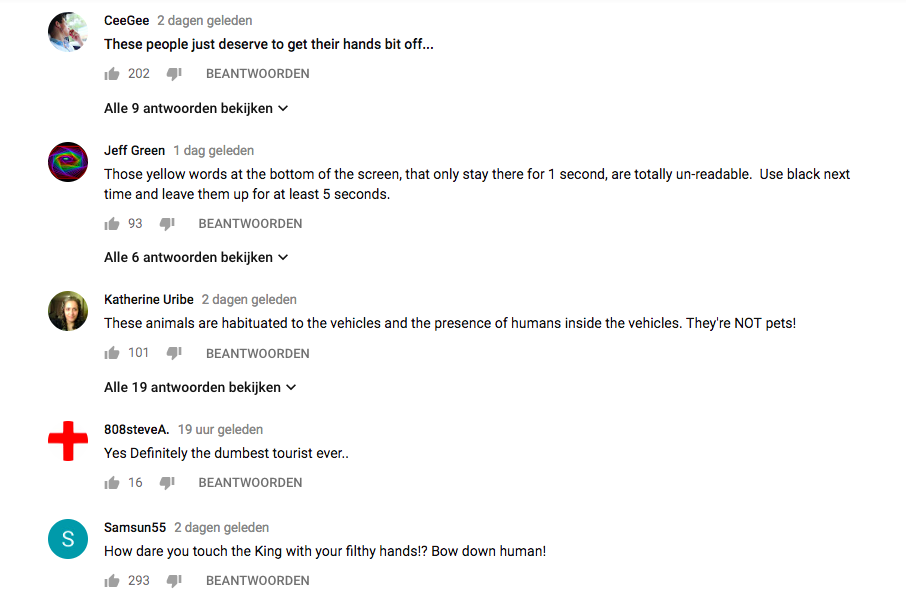The width and height of the screenshot is (906, 597).
Task: Show all 19 replies under Katherine Uribe
Action: [200, 387]
